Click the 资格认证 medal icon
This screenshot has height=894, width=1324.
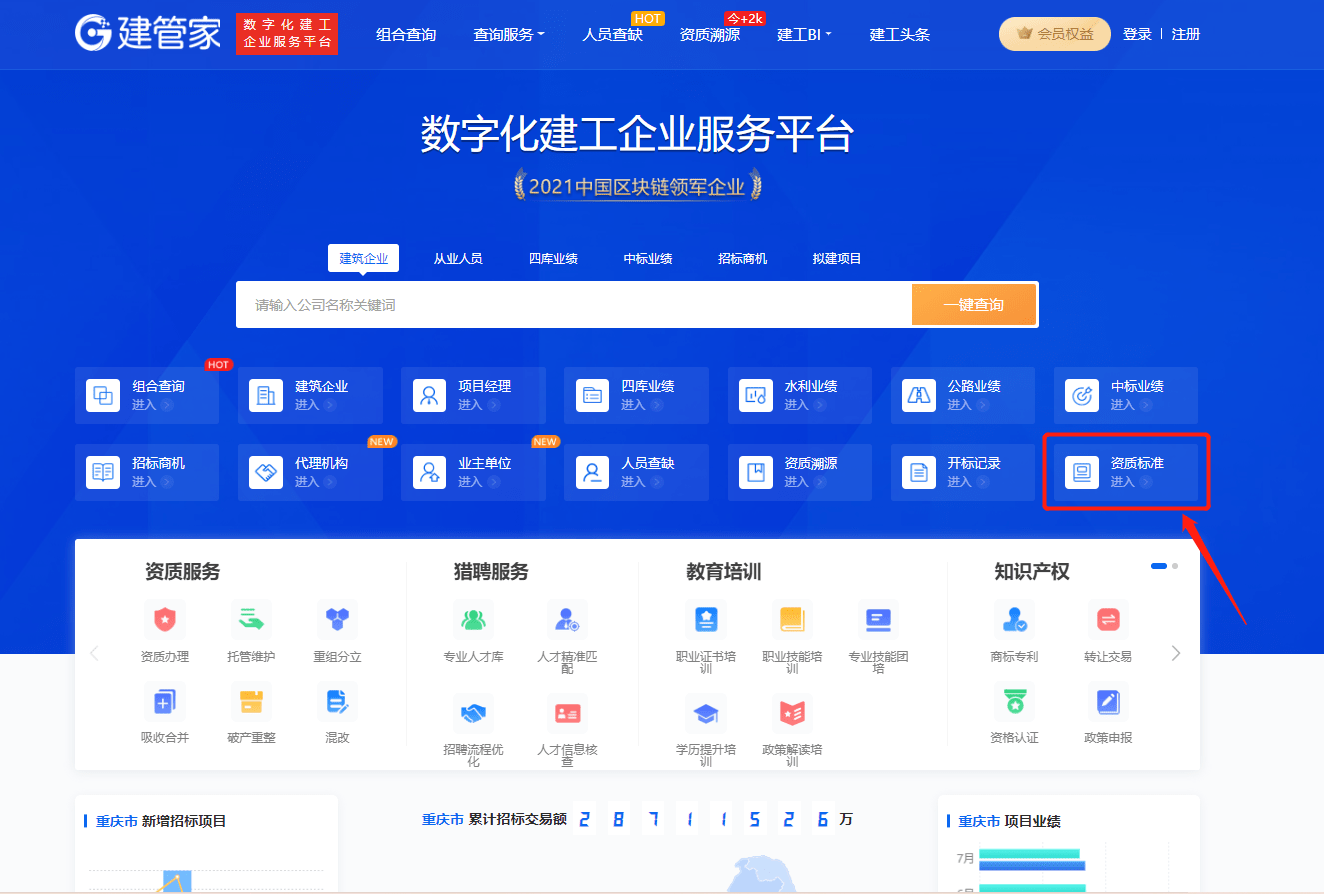[x=1014, y=702]
